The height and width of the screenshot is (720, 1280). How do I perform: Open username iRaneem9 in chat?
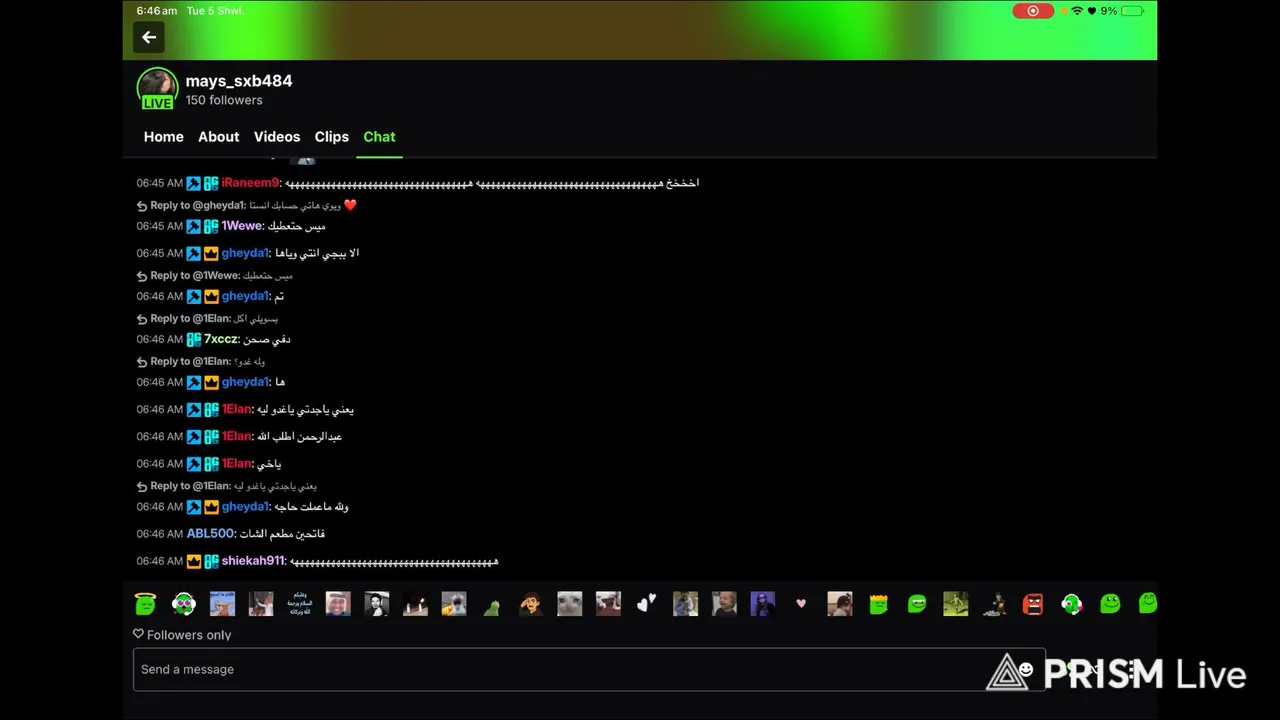[x=251, y=183]
